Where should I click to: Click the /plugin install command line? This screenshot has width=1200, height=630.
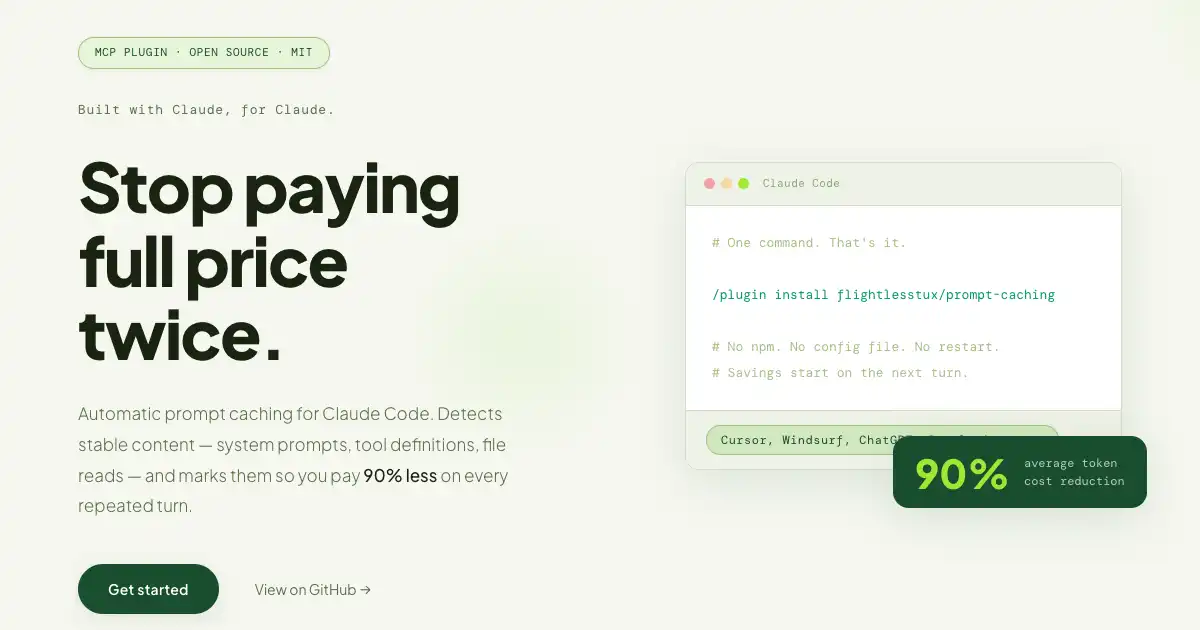click(883, 295)
